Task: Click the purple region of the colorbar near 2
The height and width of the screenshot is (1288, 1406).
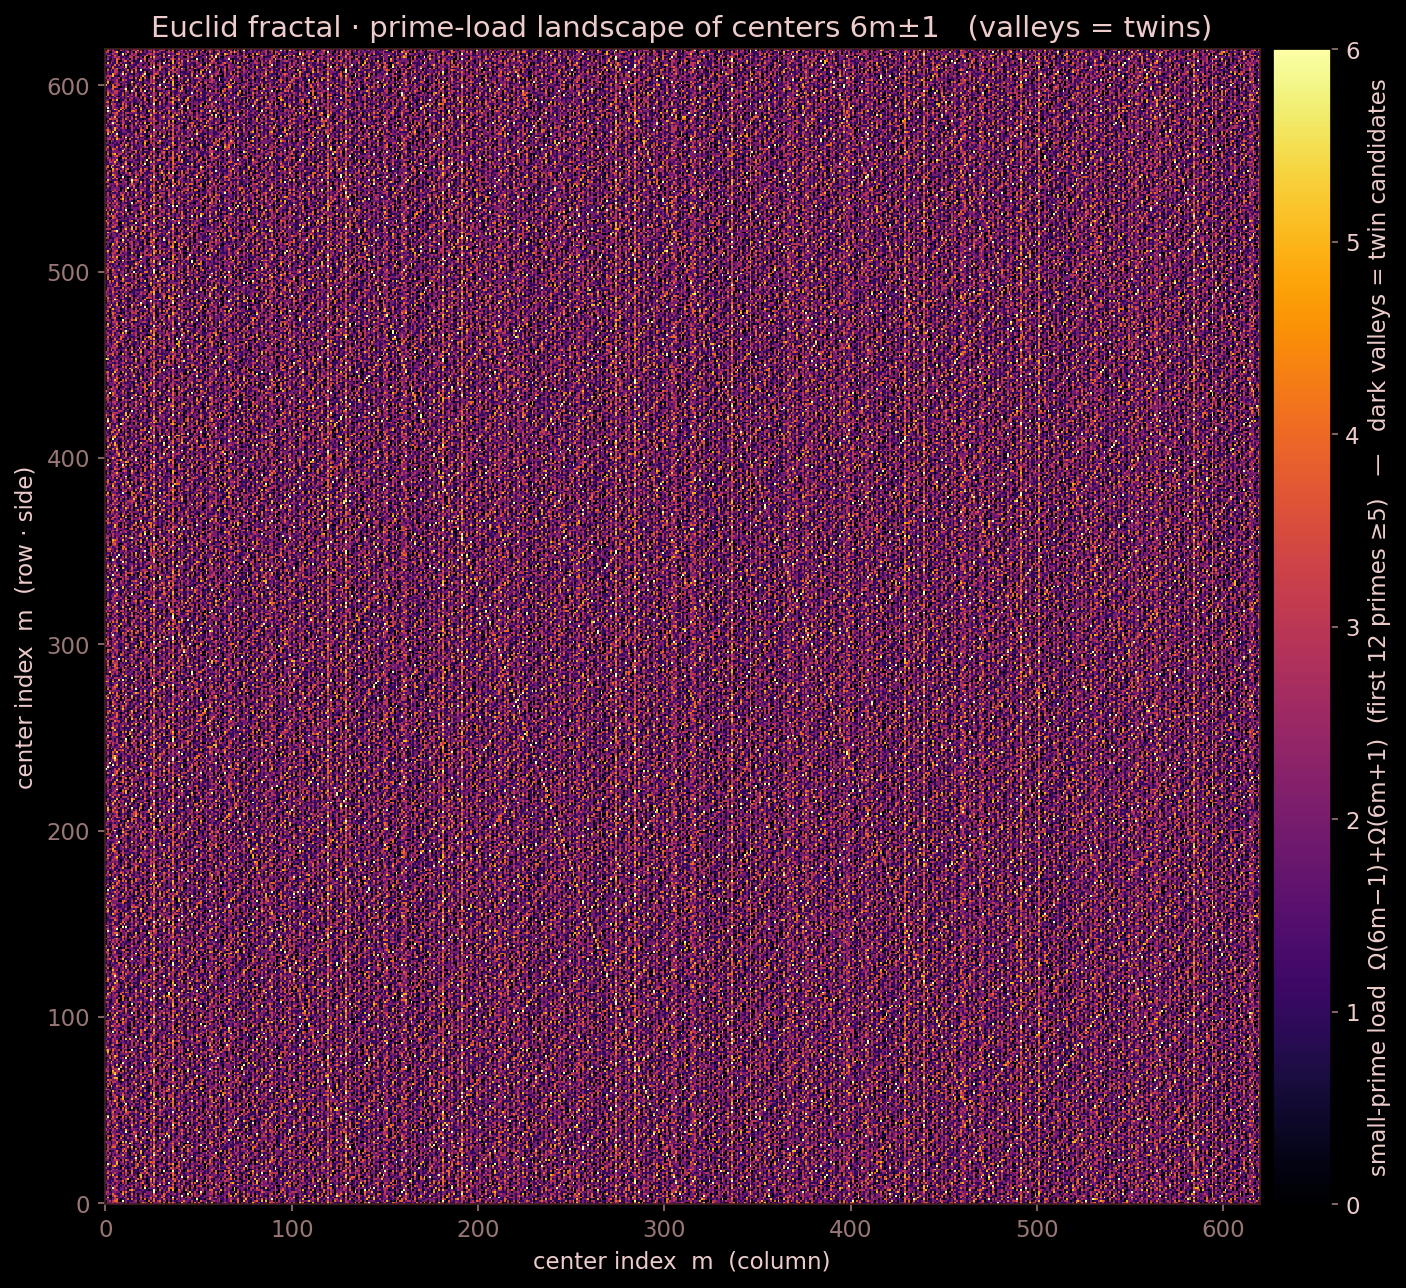Action: point(1302,820)
